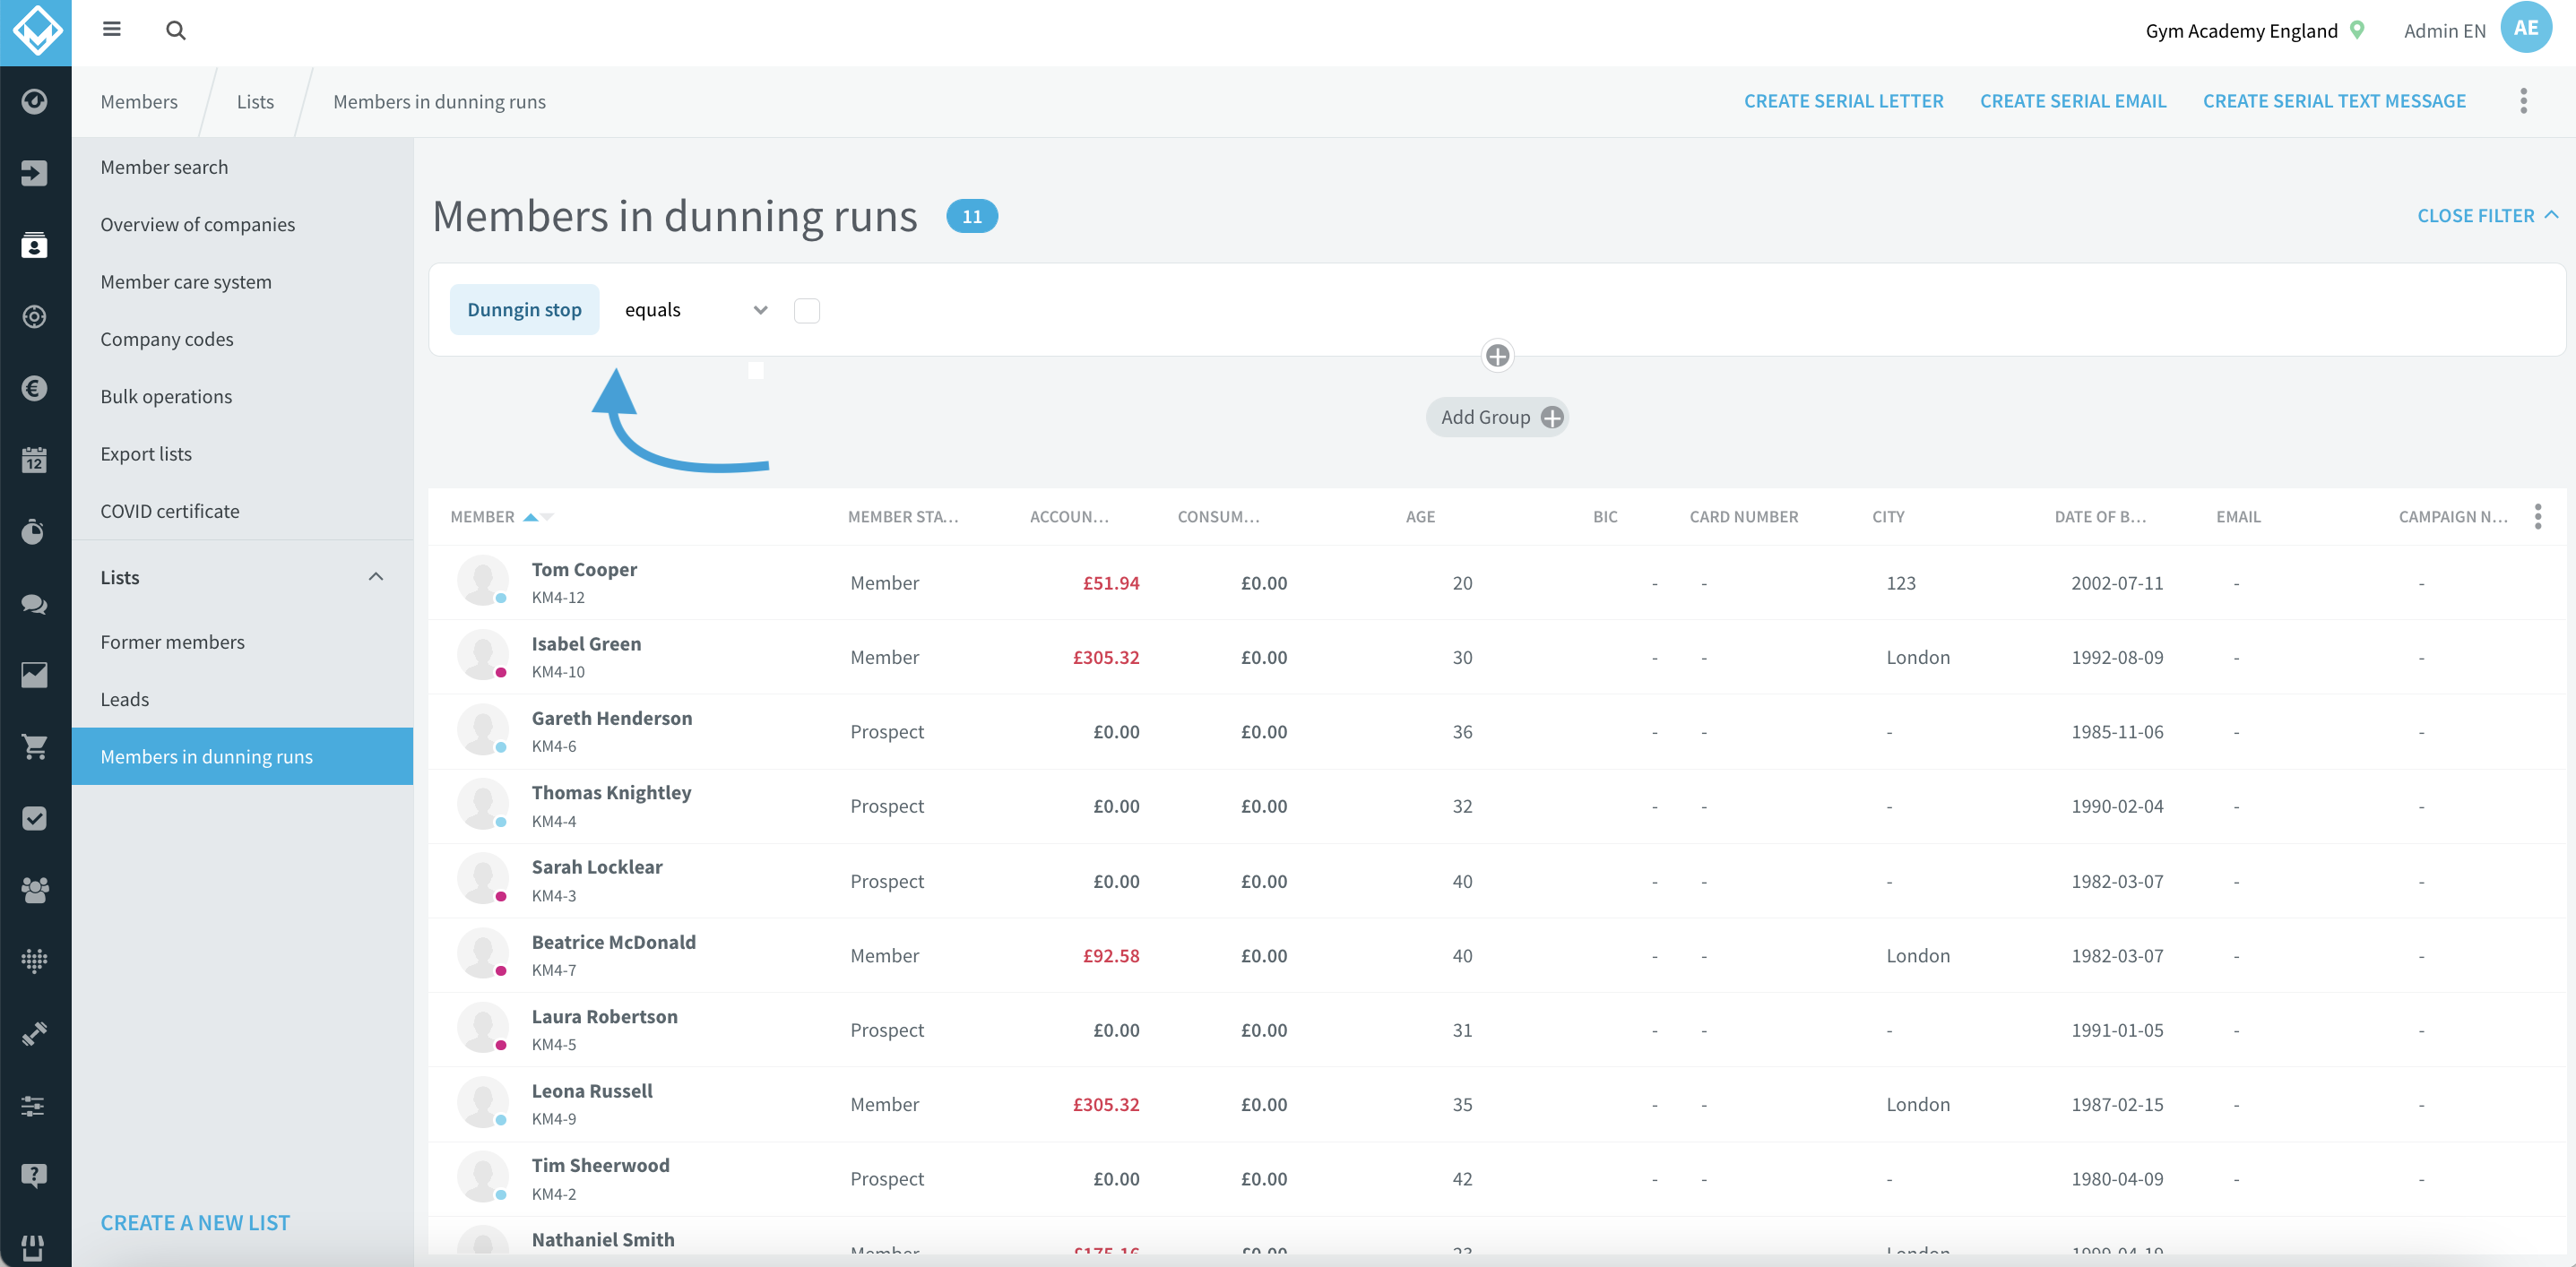Go to Members breadcrumb

(x=139, y=101)
